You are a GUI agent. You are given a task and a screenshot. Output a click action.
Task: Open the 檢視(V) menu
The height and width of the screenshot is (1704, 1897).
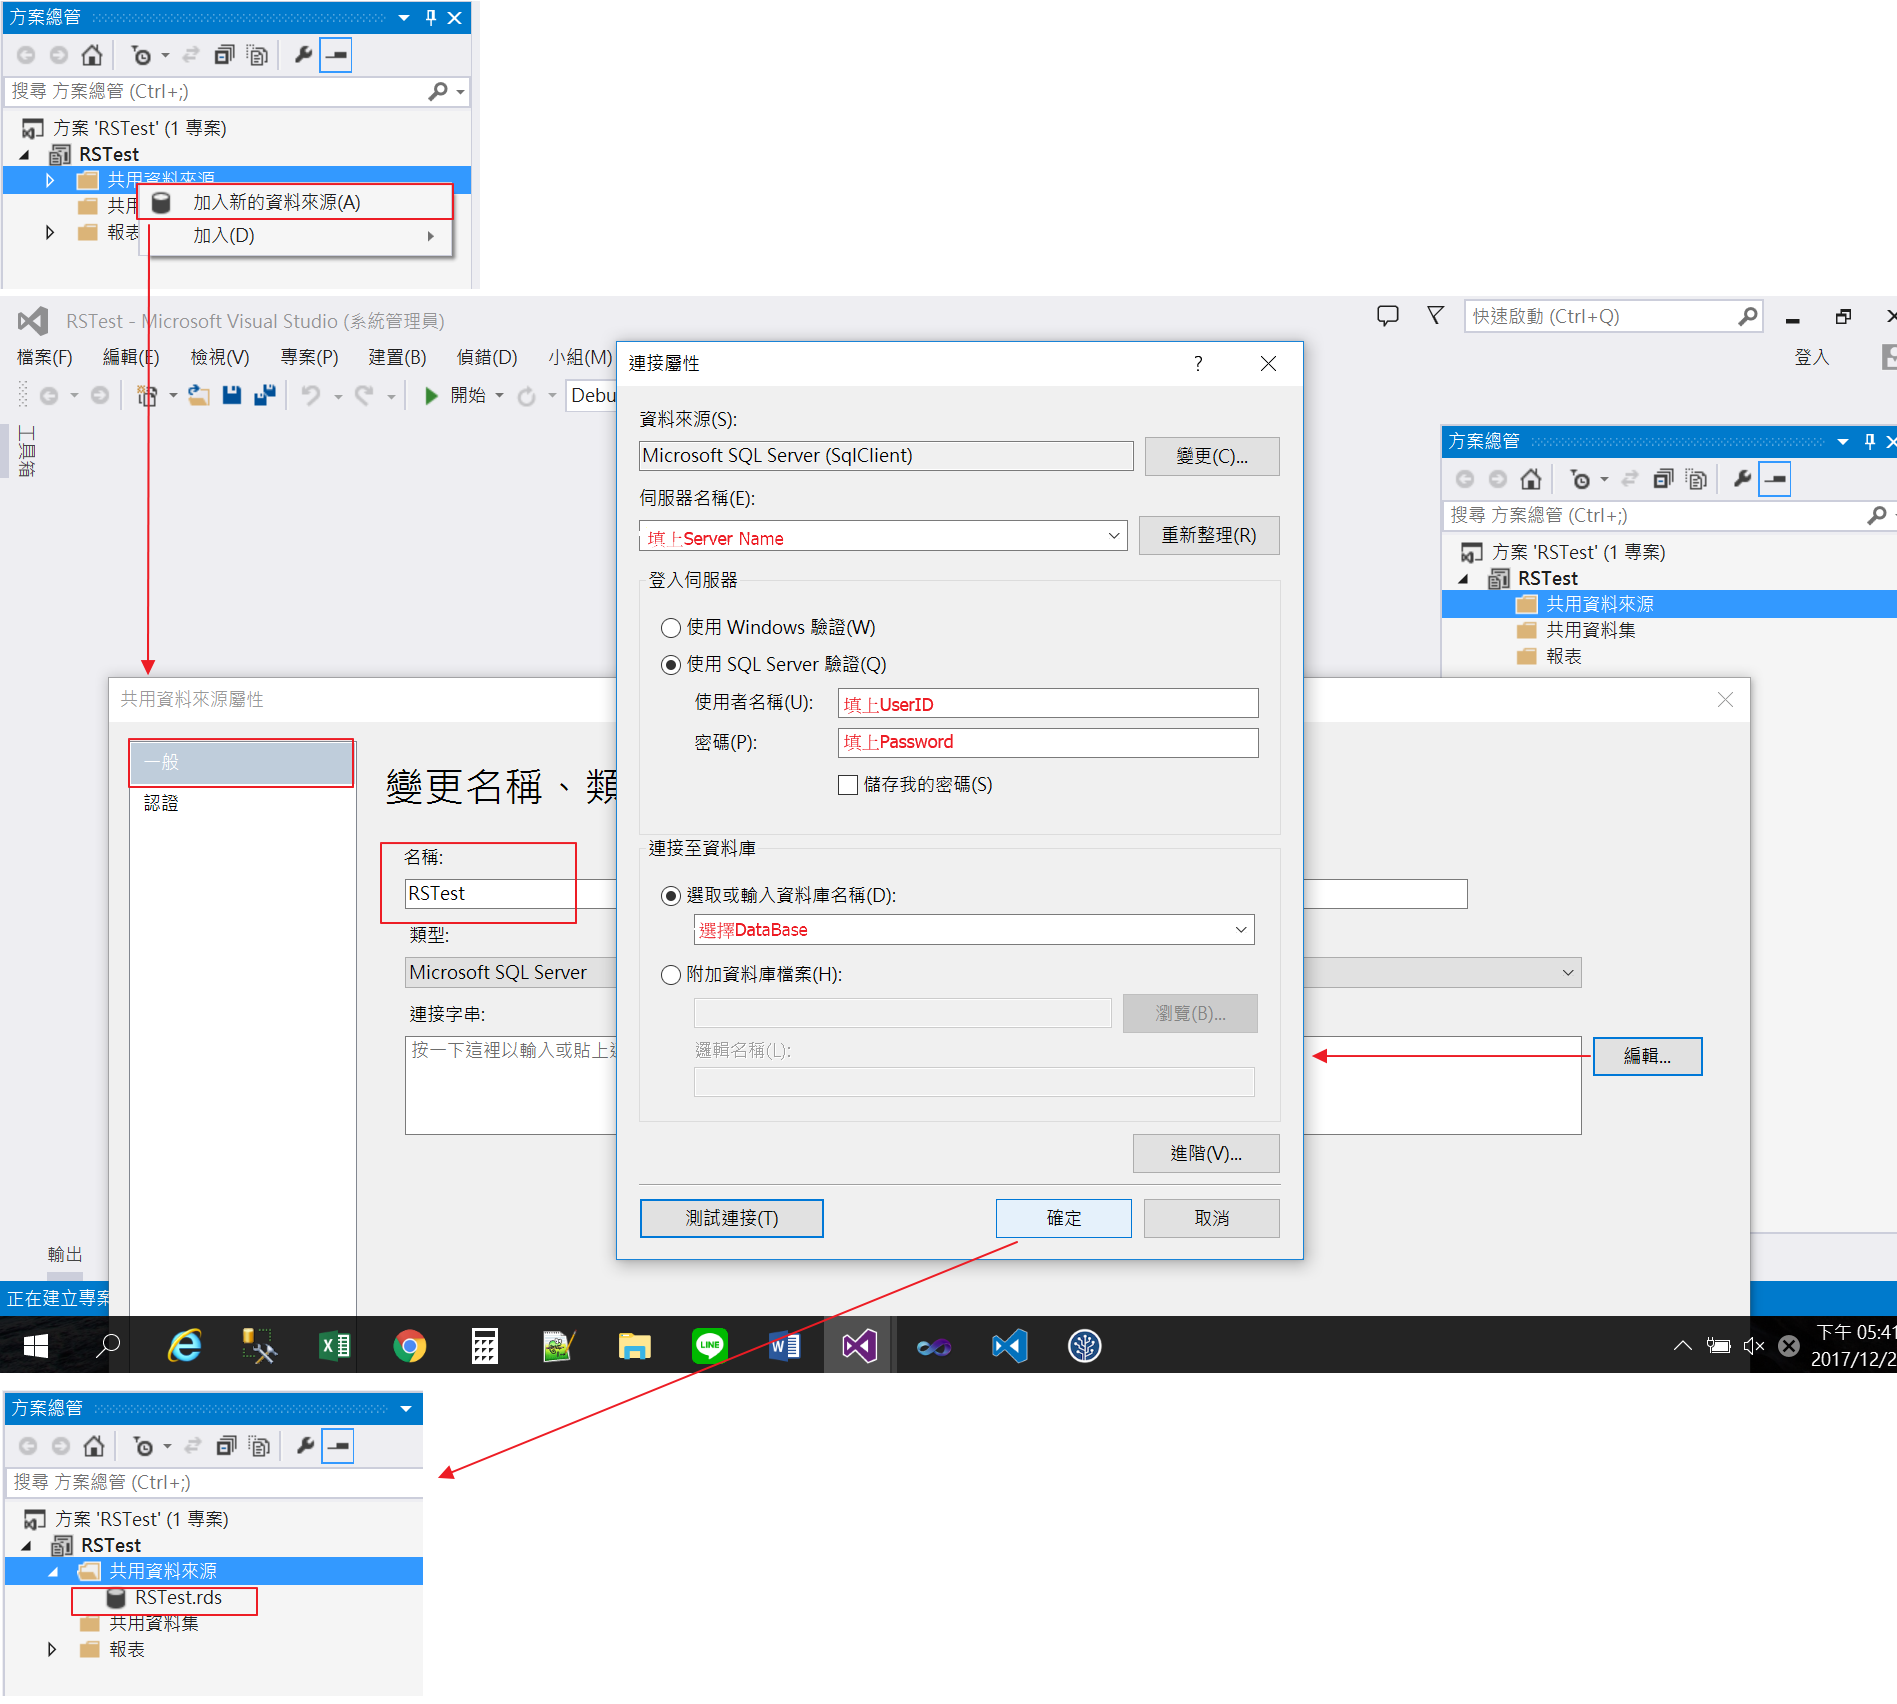click(220, 358)
